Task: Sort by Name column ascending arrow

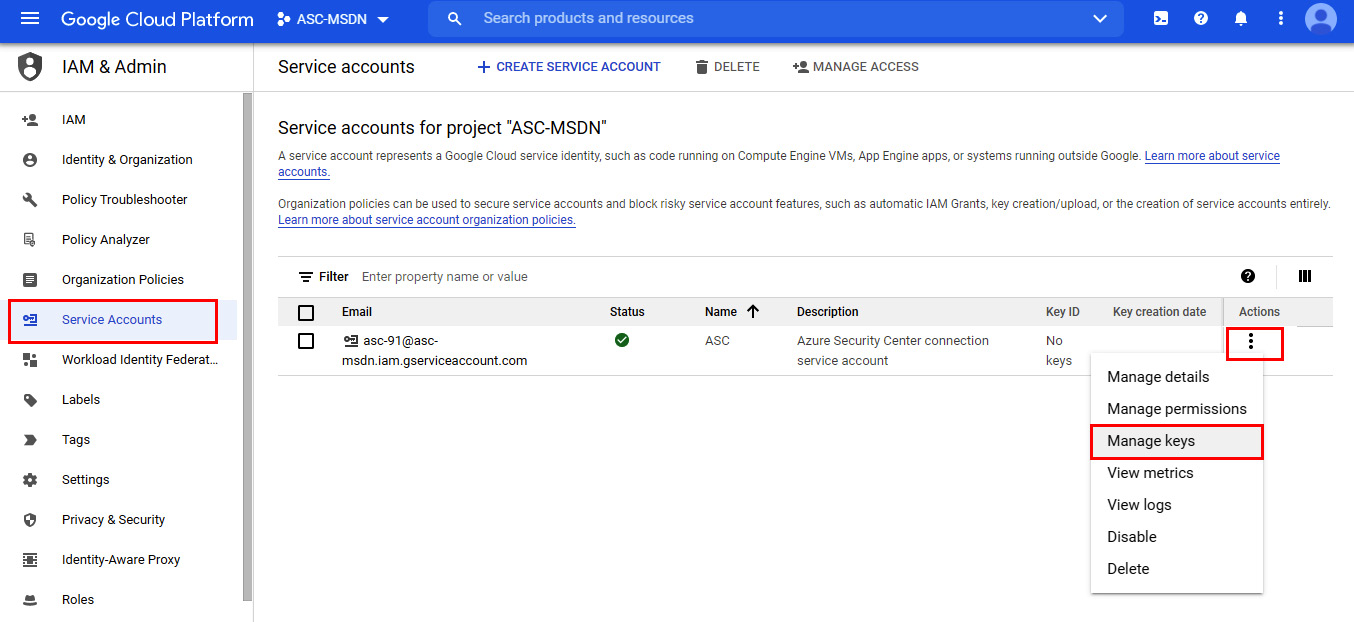Action: click(753, 312)
